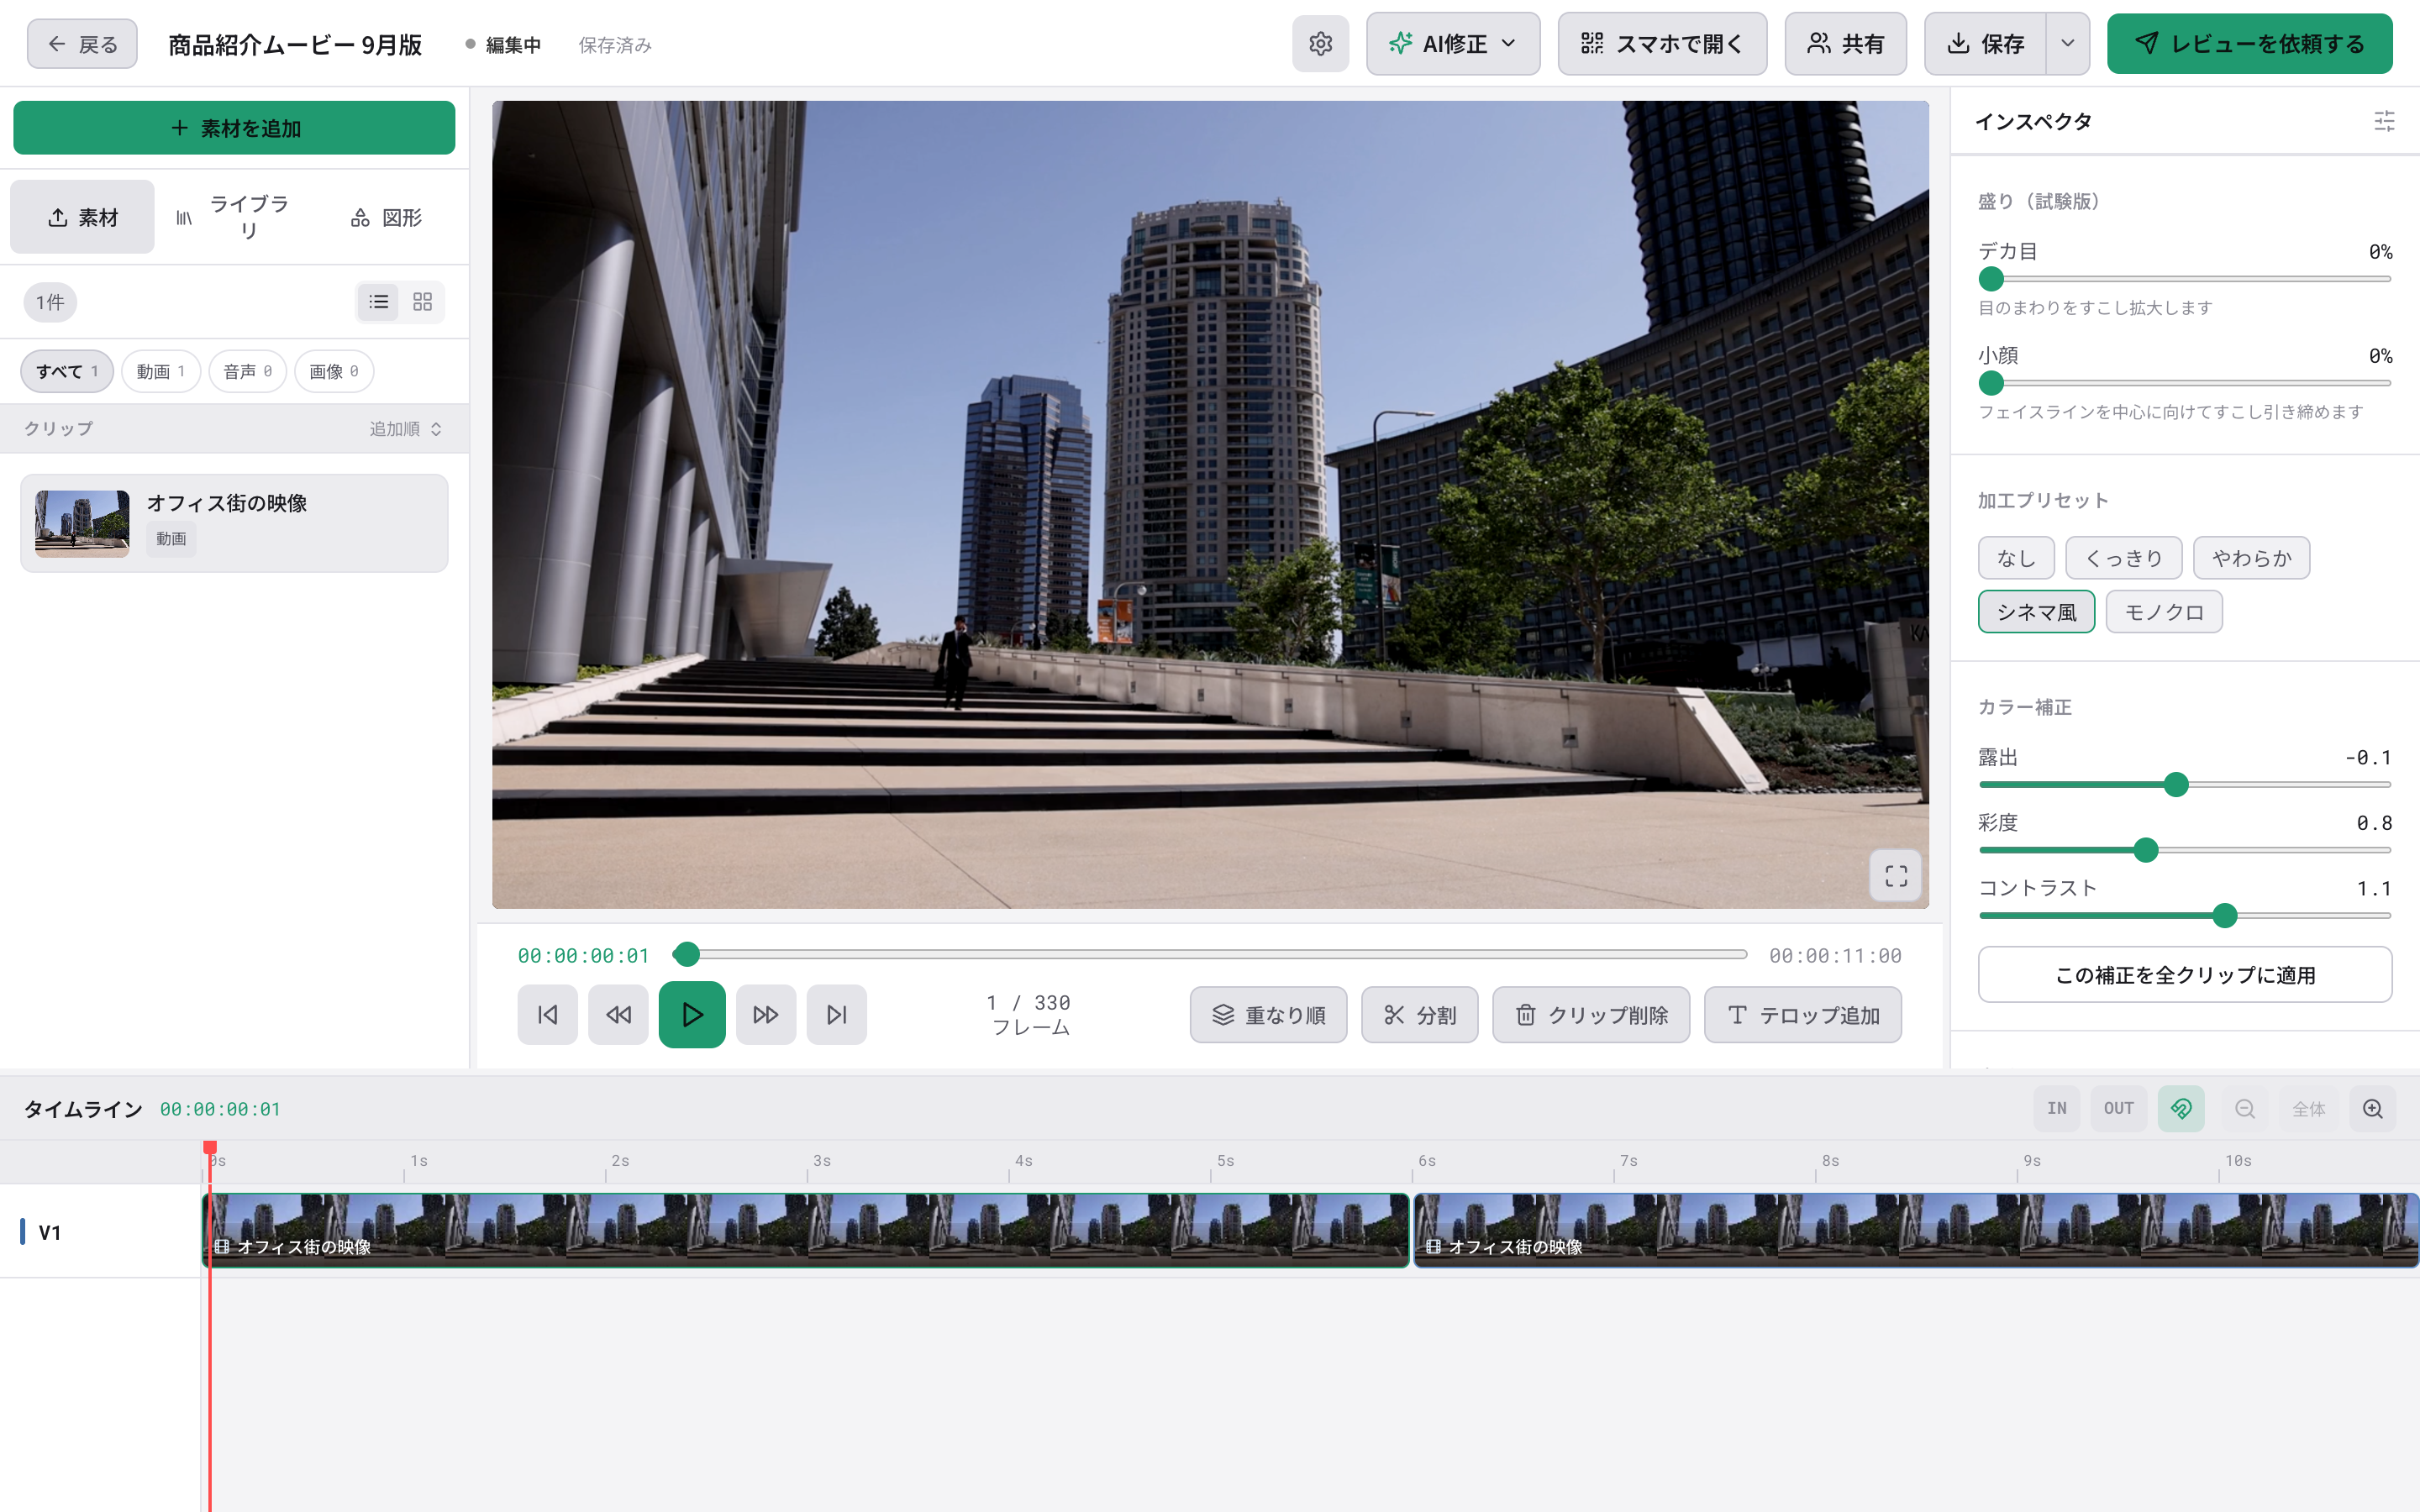The width and height of the screenshot is (2420, 1512).
Task: Filter clips by 動画
Action: pos(161,372)
